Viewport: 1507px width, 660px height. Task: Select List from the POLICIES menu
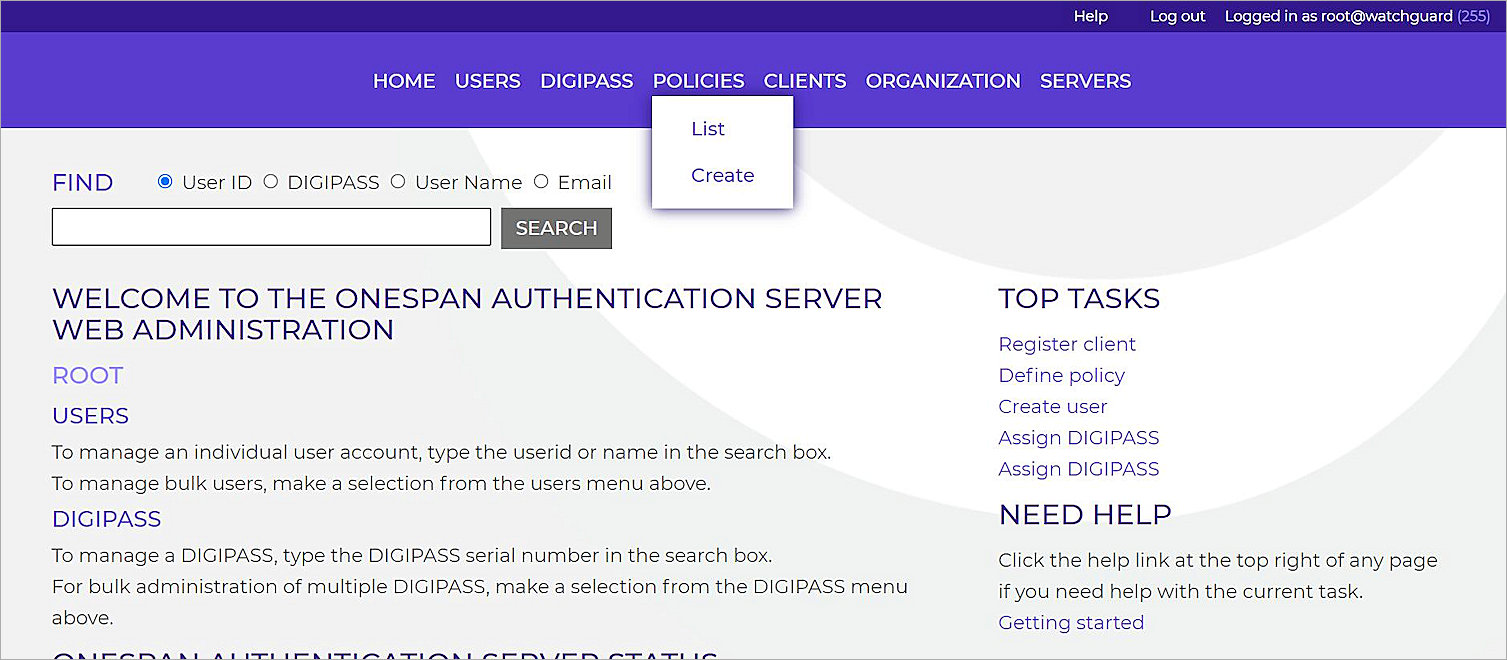[x=707, y=128]
